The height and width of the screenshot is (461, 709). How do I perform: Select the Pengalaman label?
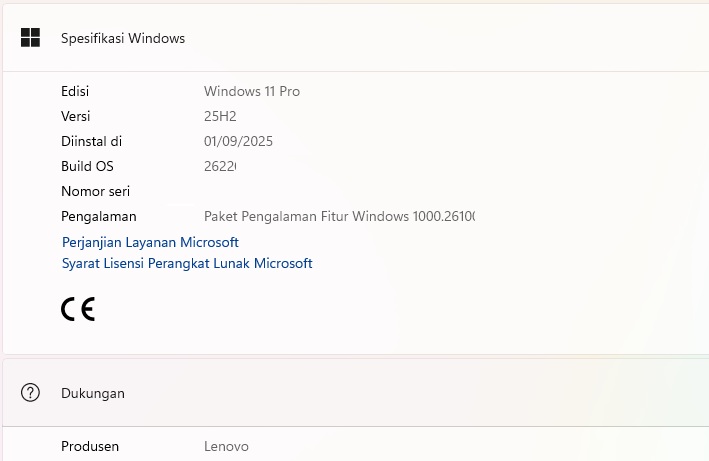click(x=99, y=216)
